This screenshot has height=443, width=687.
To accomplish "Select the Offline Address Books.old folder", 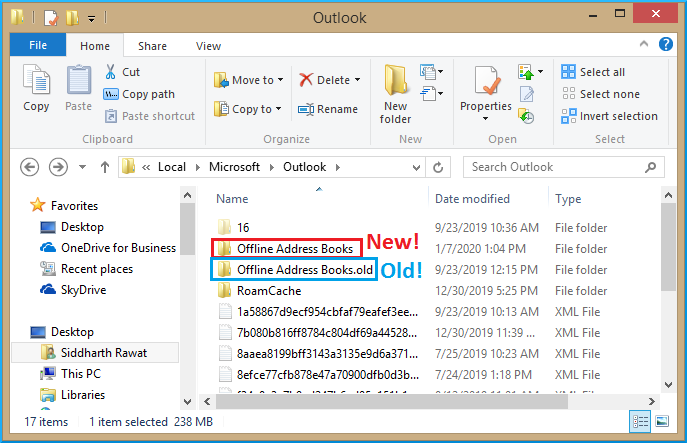I will (294, 269).
